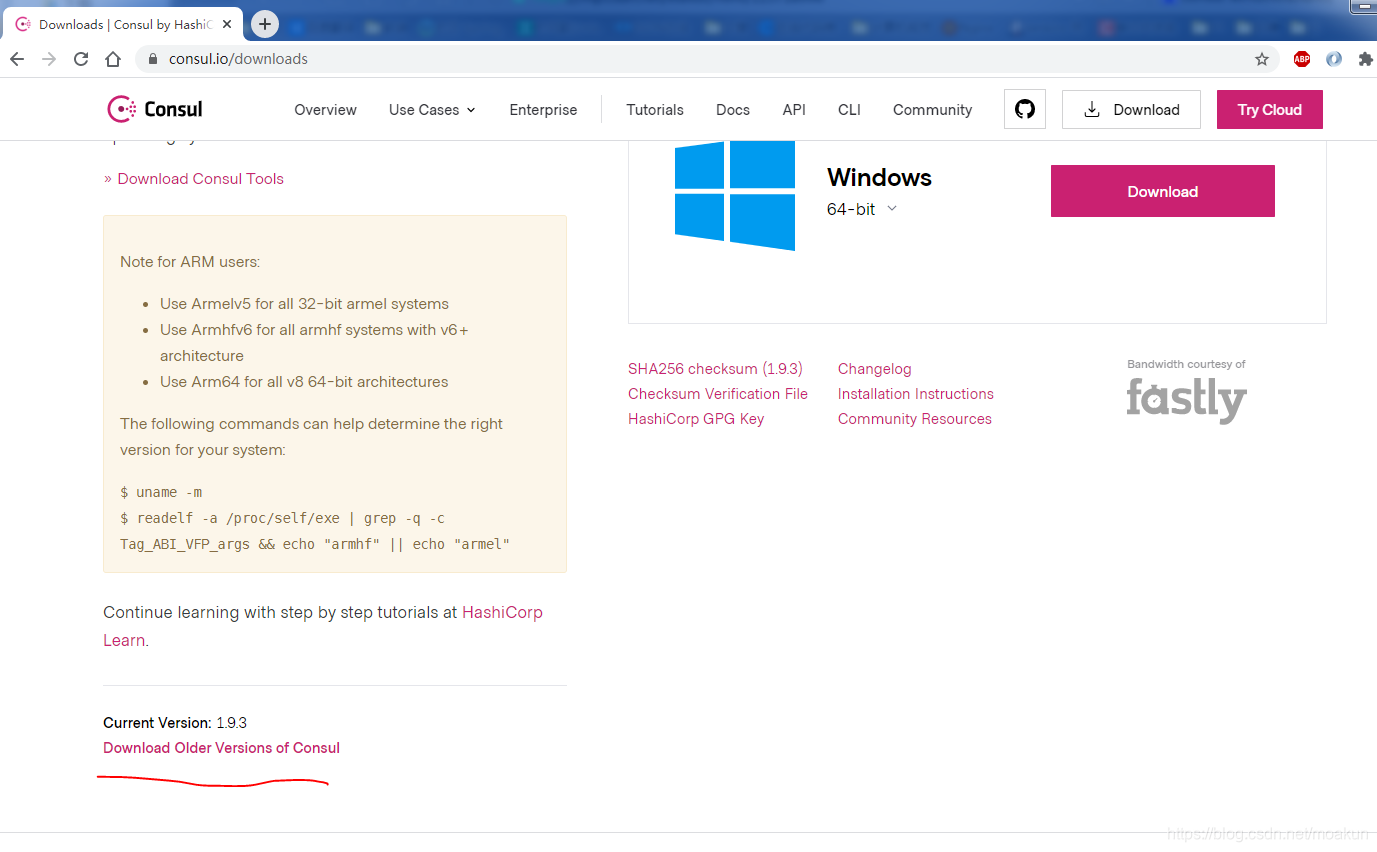Select the Downloads | Consul browser tab
The image size is (1377, 852).
(x=122, y=24)
